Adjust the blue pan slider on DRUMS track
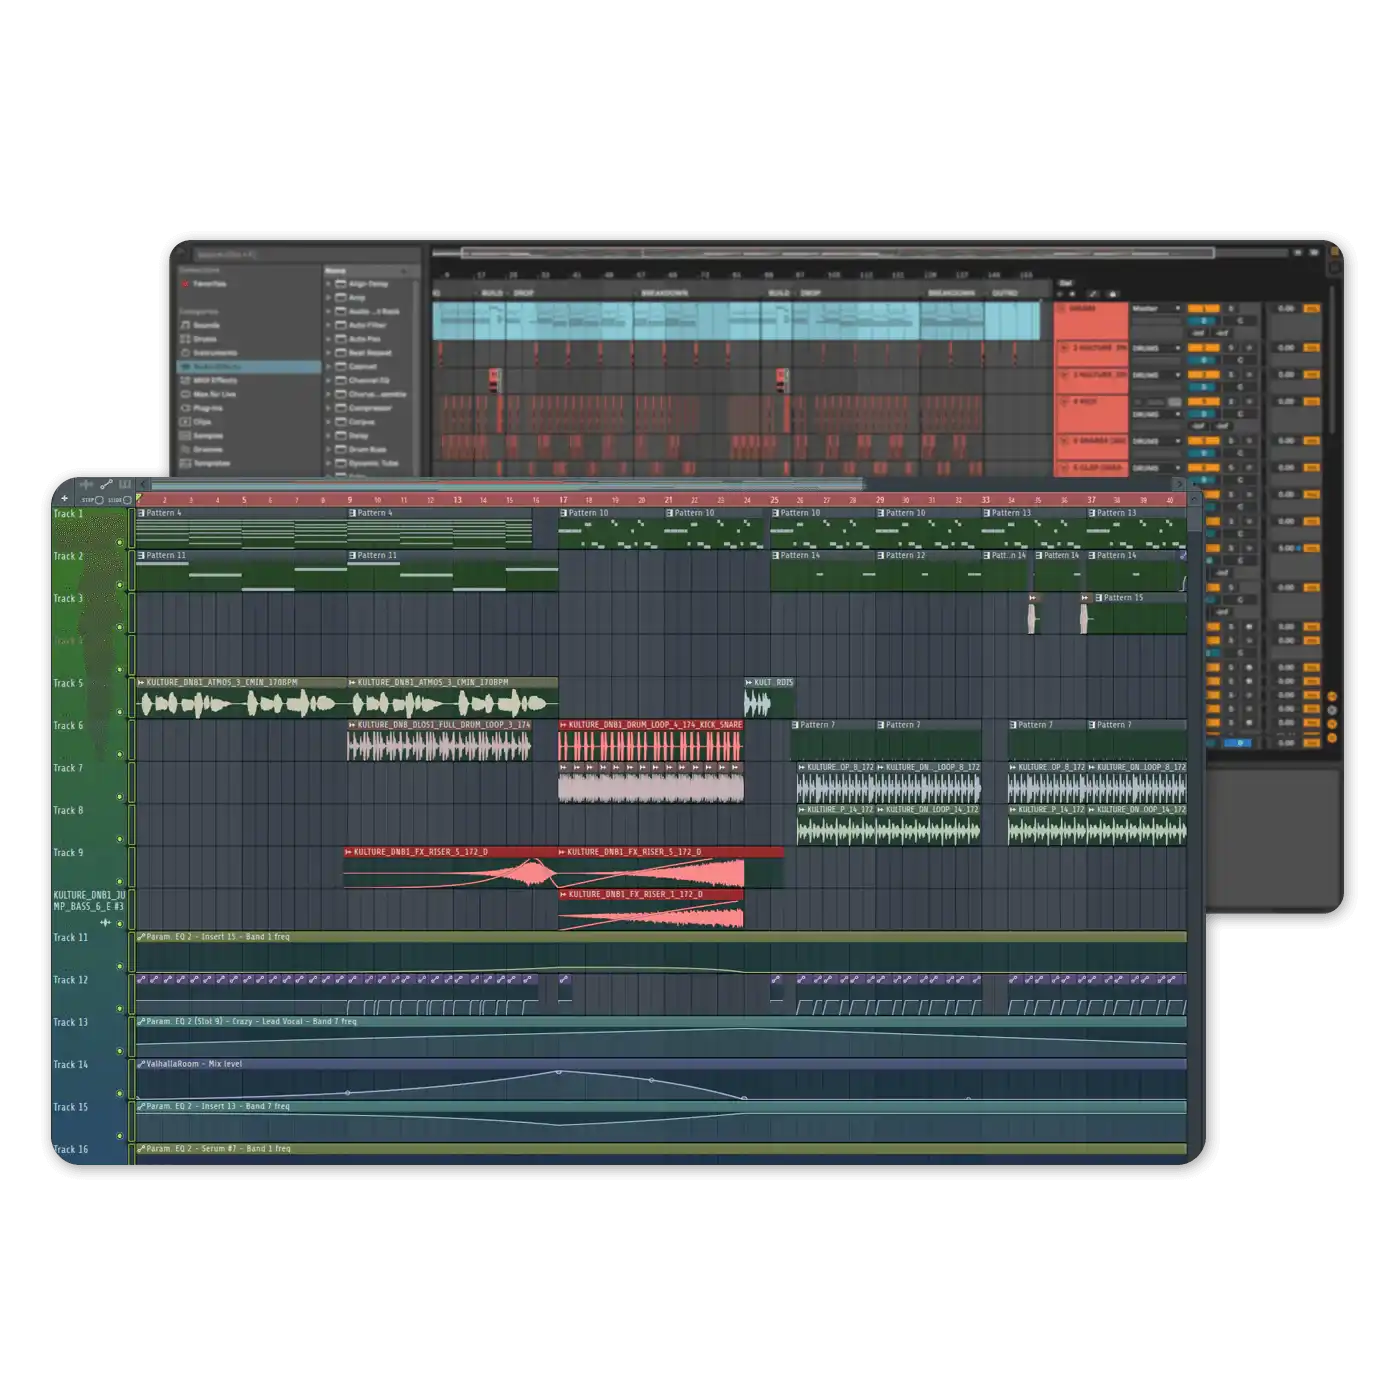This screenshot has height=1400, width=1400. pos(1201,321)
